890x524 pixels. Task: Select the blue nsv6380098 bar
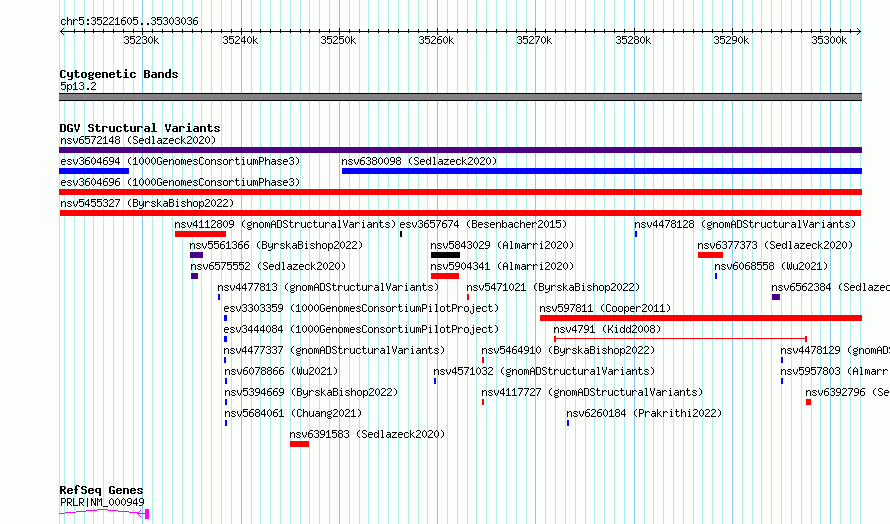tap(602, 171)
